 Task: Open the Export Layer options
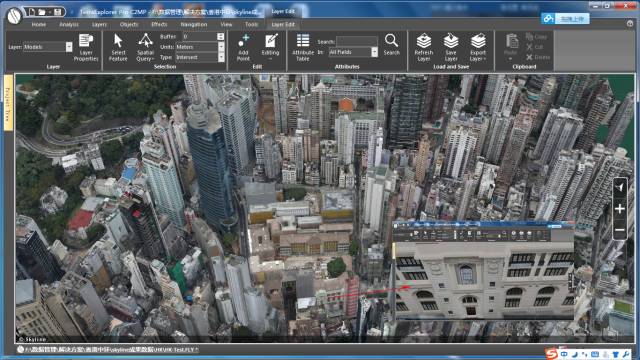coord(478,48)
